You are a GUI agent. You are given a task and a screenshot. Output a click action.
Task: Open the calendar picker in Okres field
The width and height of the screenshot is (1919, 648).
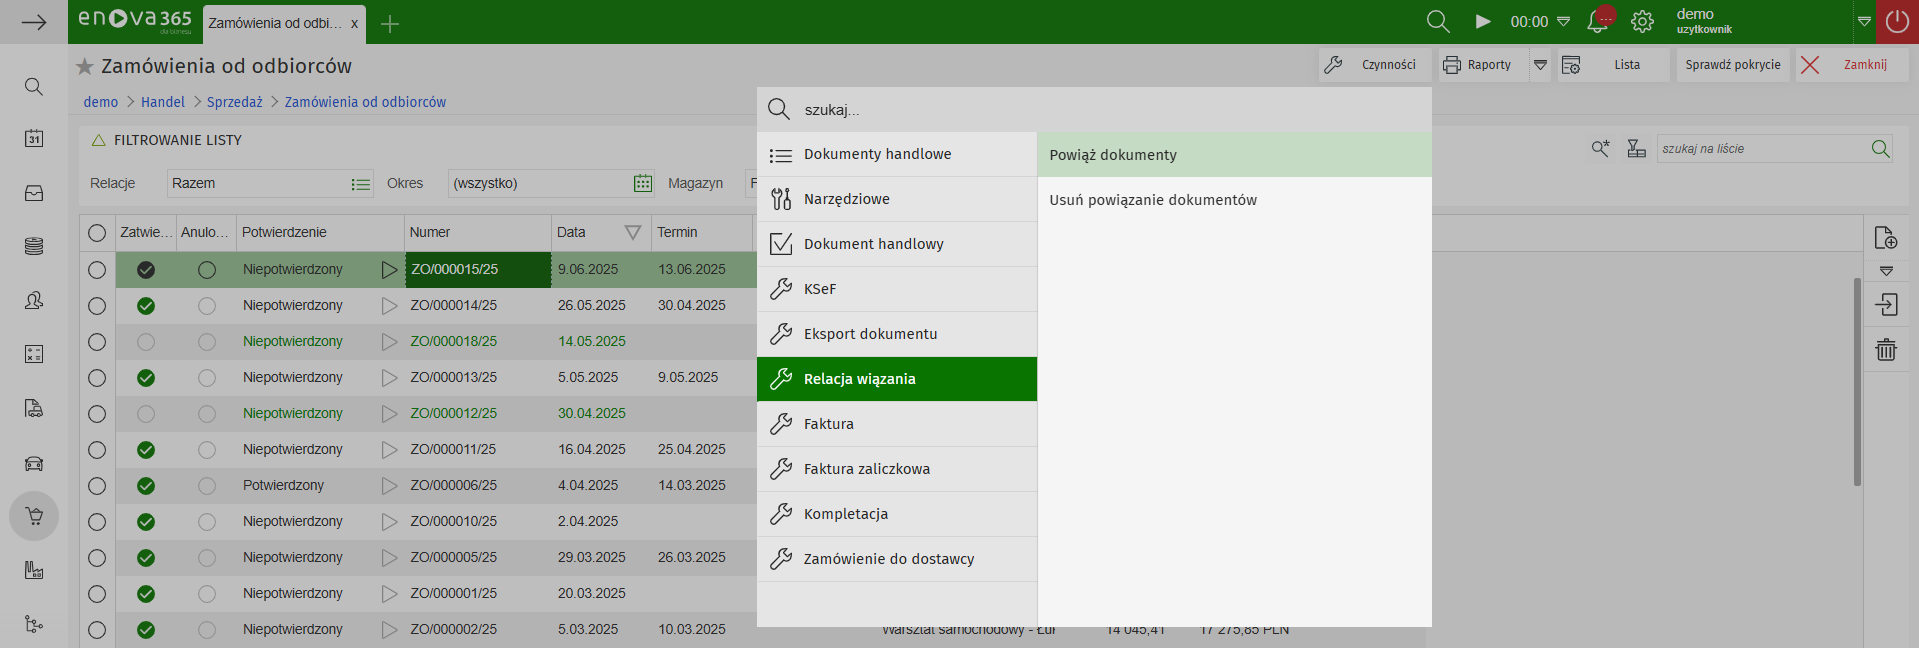coord(642,184)
